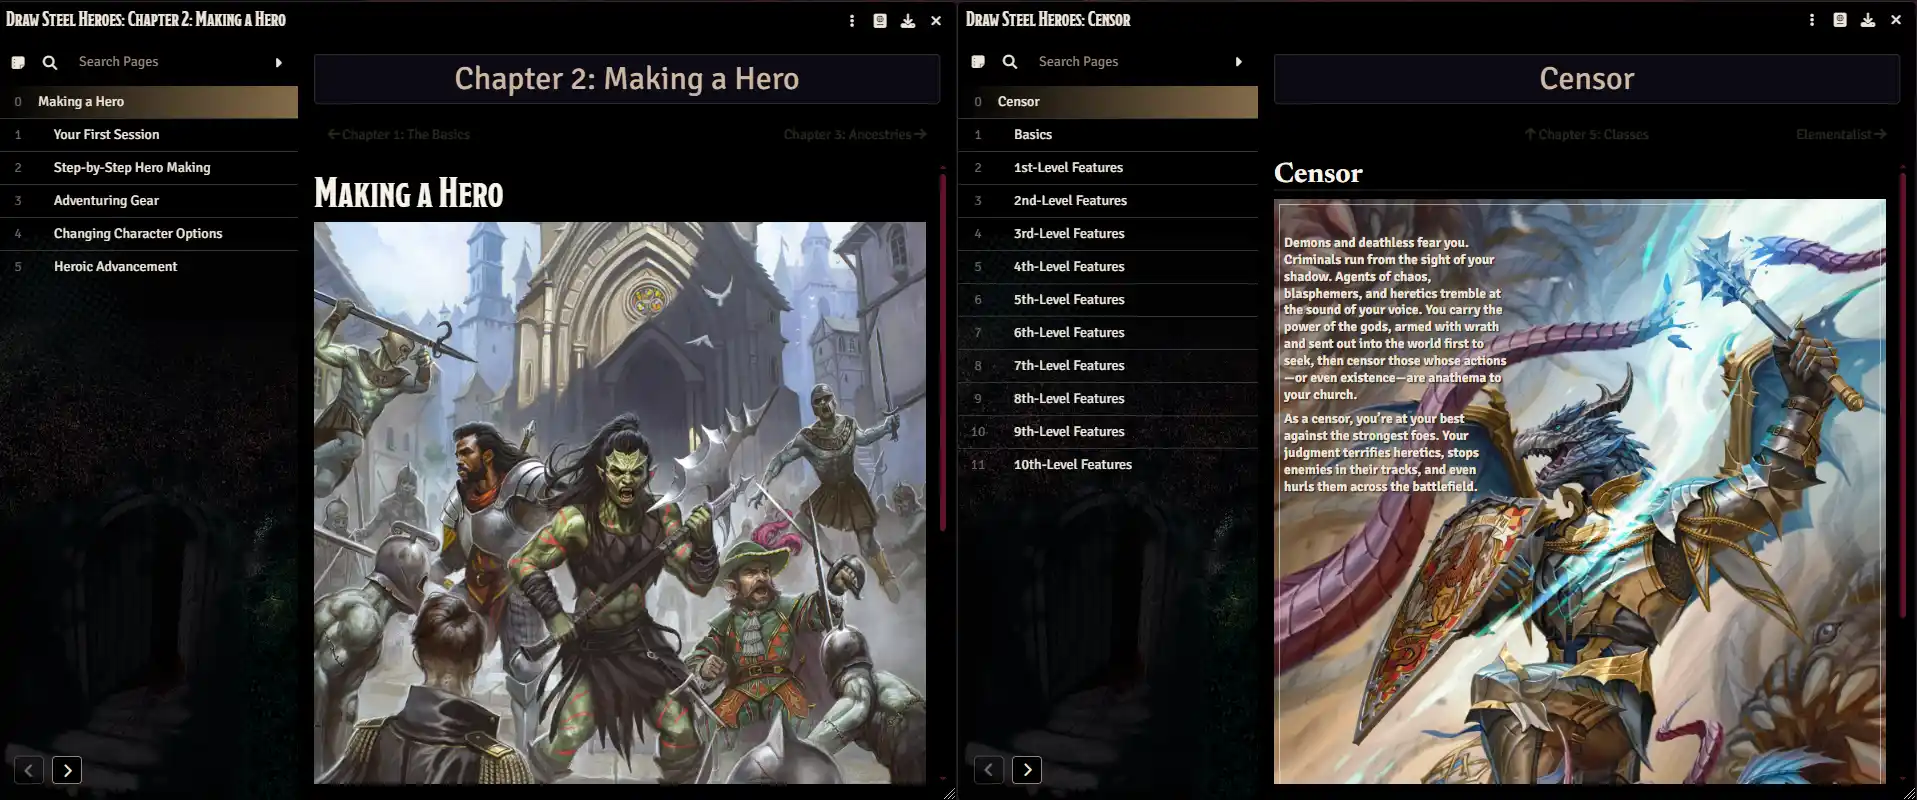Viewport: 1917px width, 800px height.
Task: Open Basics page in Censor window
Action: [x=1108, y=135]
